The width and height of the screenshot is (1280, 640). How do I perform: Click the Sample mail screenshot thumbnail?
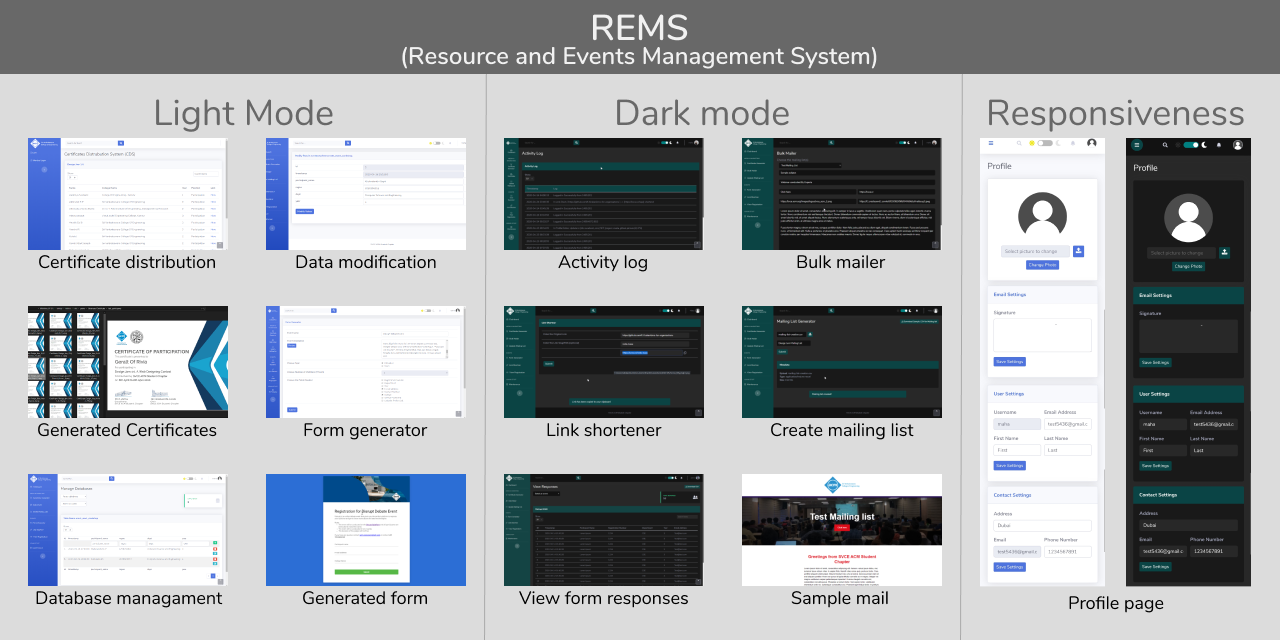842,530
